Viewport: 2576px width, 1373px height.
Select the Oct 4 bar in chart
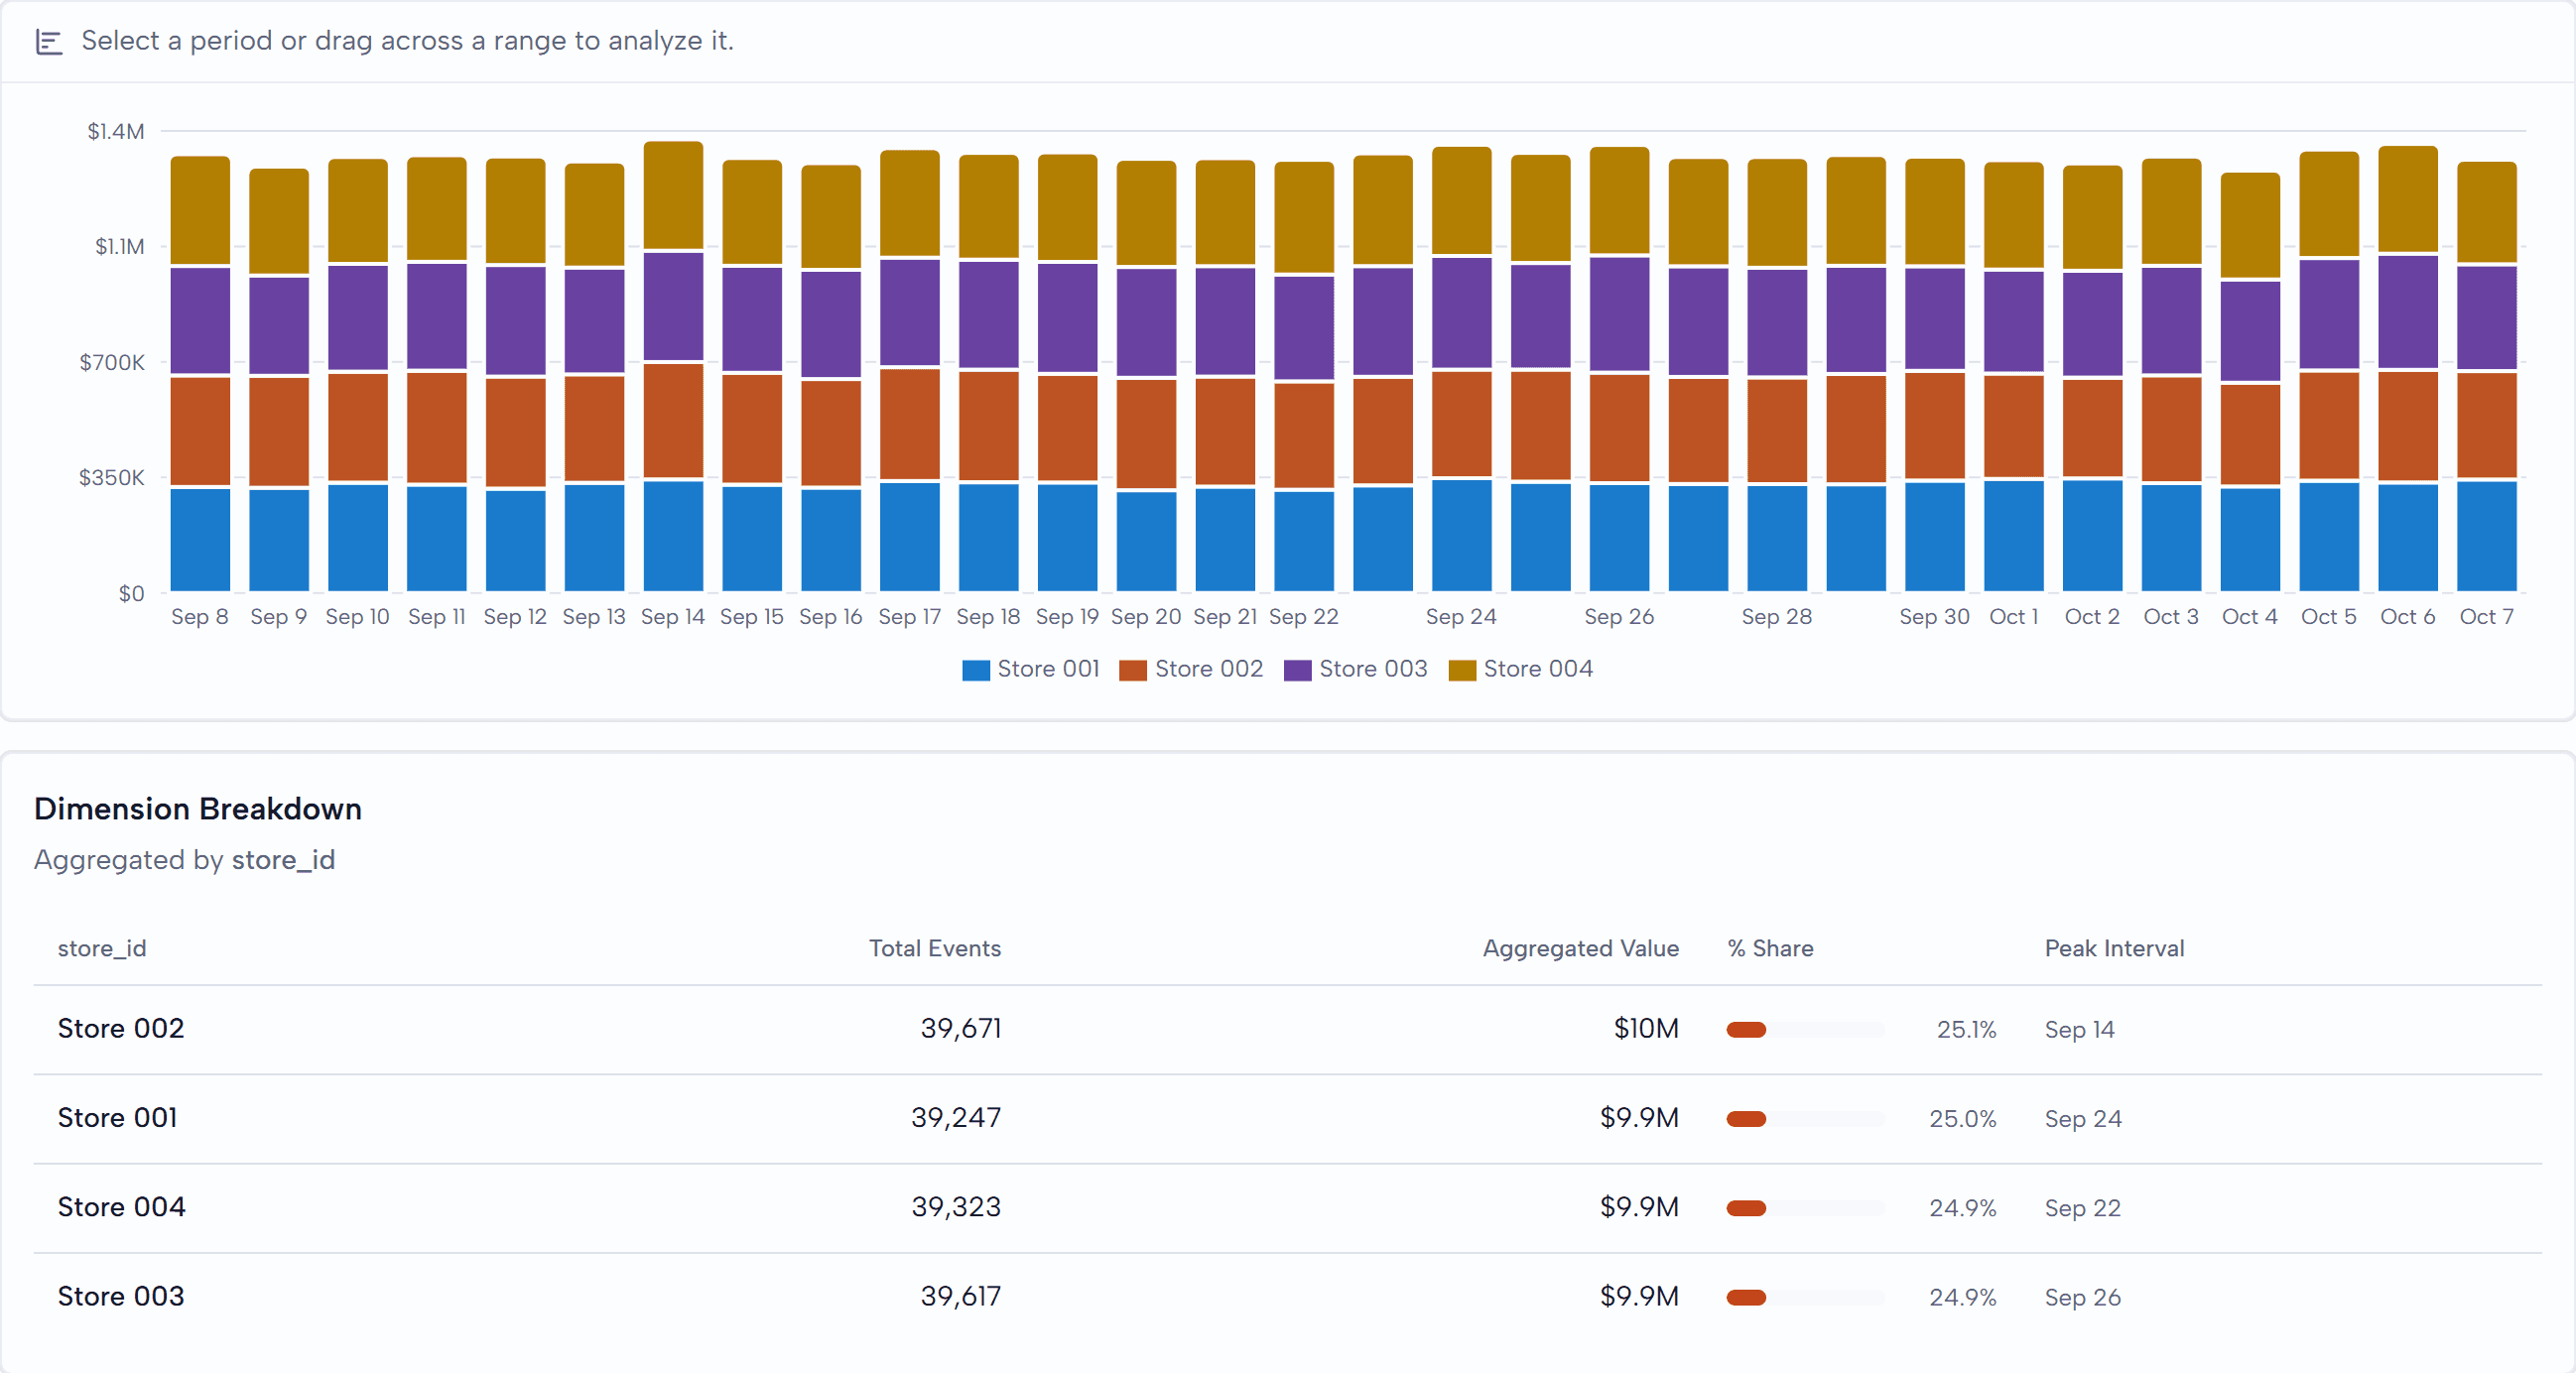coord(2250,382)
